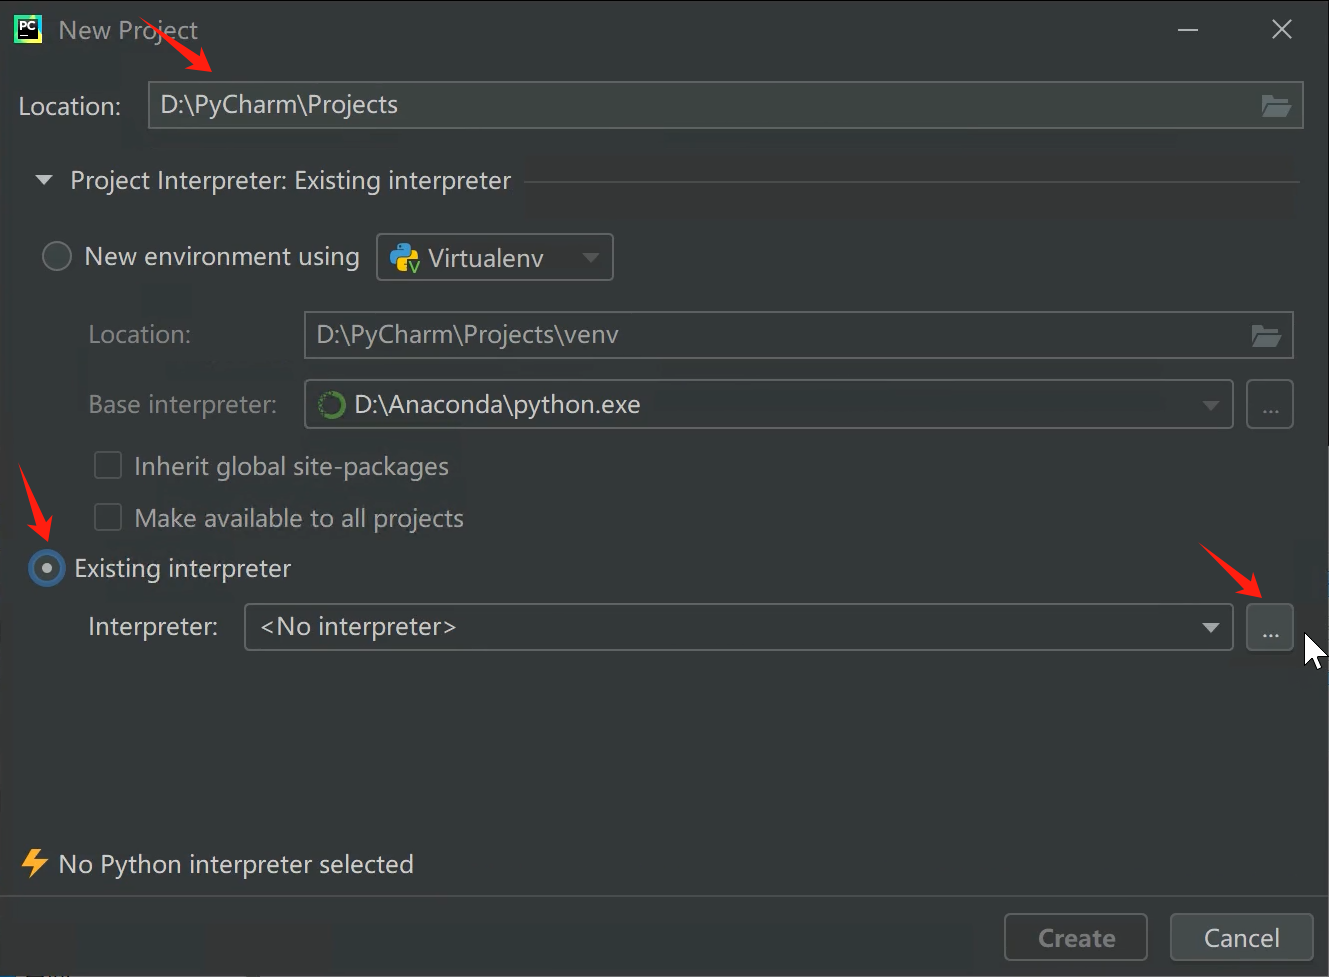This screenshot has height=977, width=1329.
Task: Browse for the venv Location folder
Action: point(1266,335)
